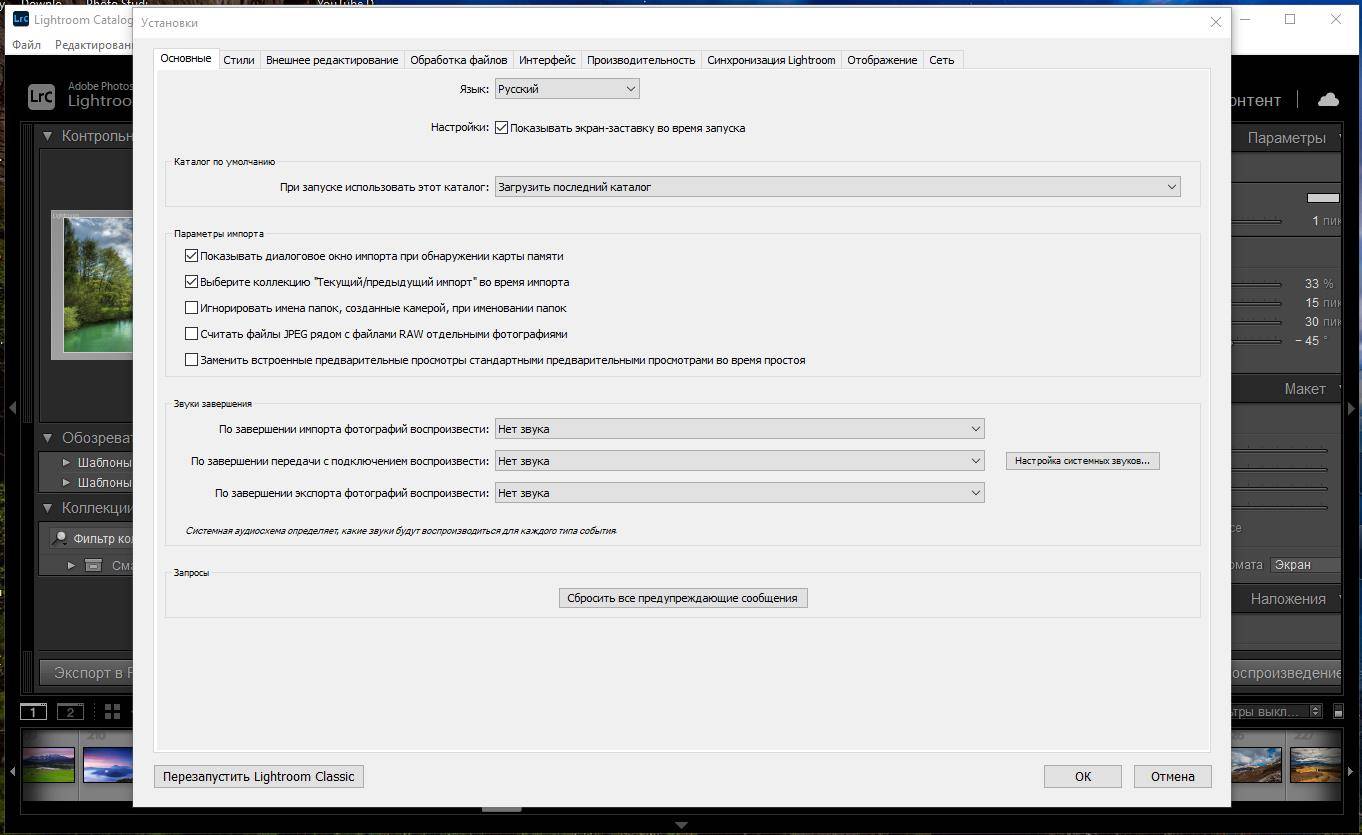
Task: Switch to the Обработка файлов tab
Action: click(x=459, y=60)
